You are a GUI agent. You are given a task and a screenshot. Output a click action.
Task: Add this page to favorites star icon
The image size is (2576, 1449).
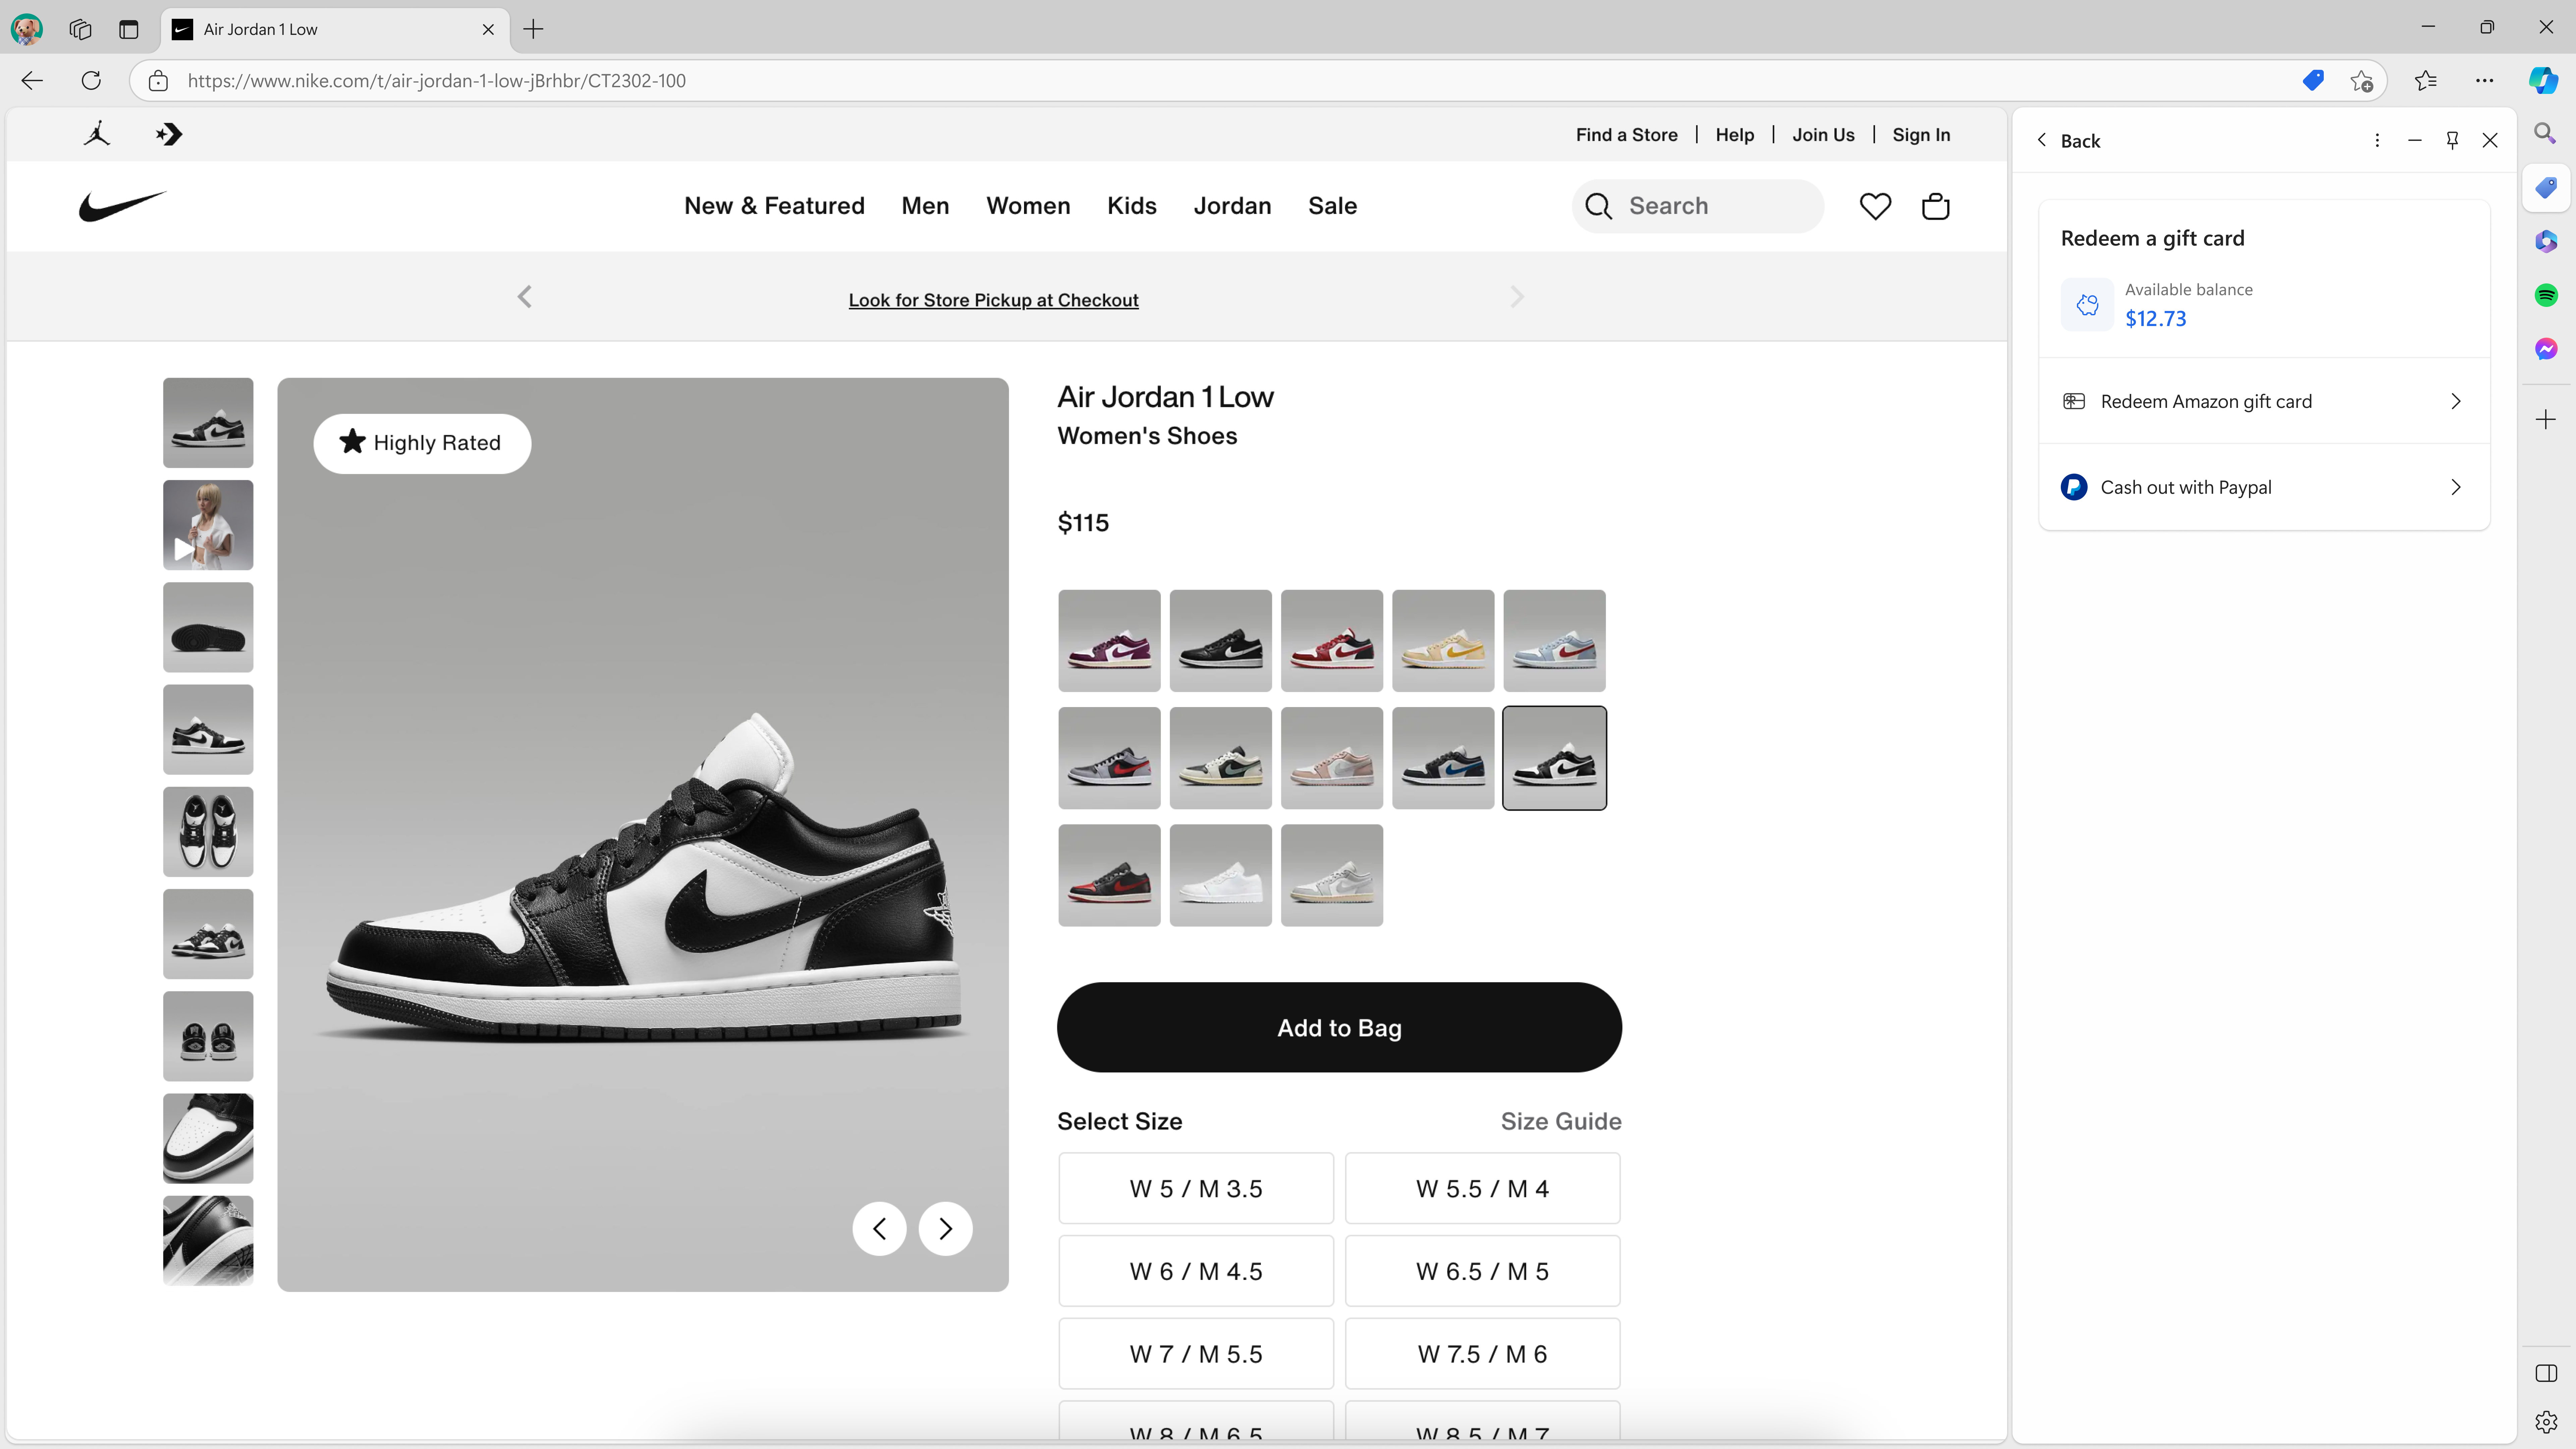[x=2362, y=81]
